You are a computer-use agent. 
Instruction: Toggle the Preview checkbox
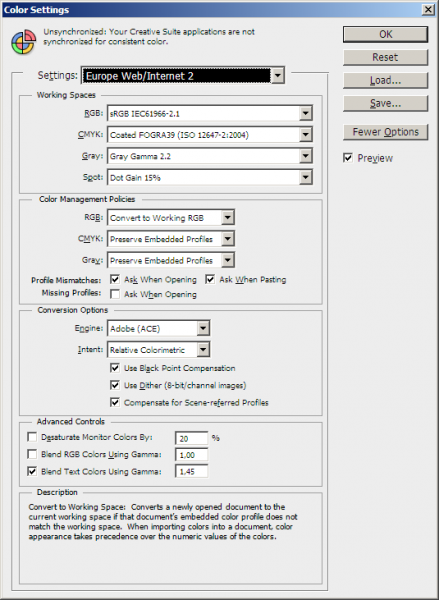[x=348, y=158]
